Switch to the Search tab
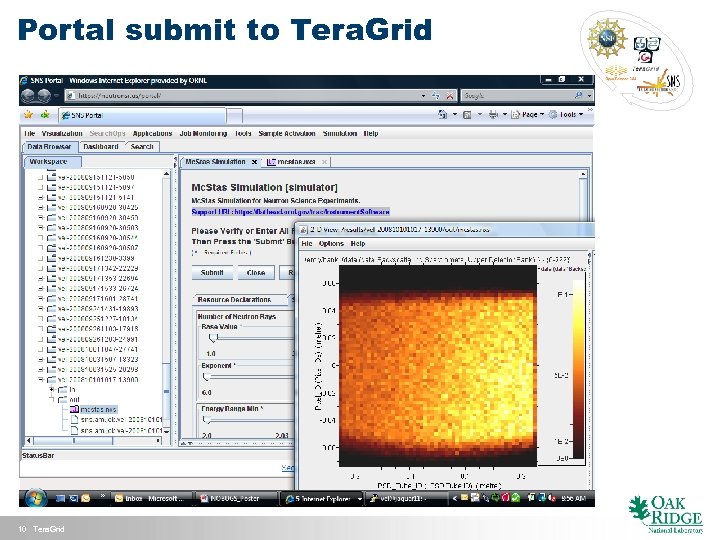This screenshot has width=720, height=540. tap(141, 146)
